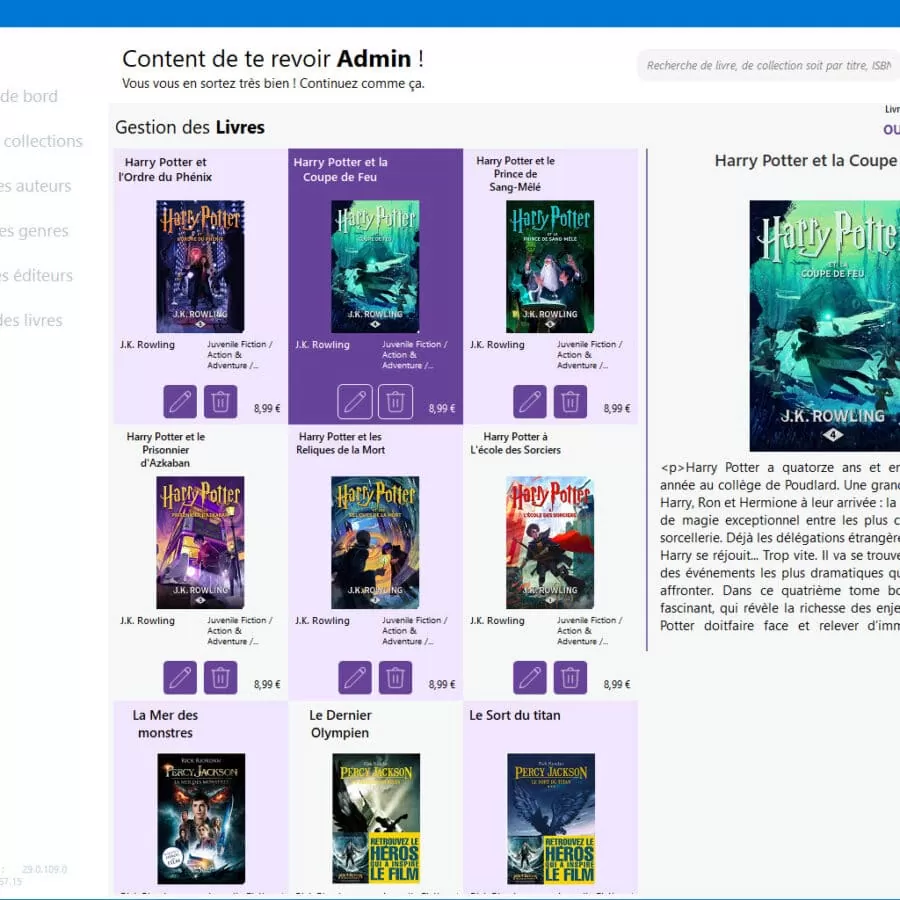Screen dimensions: 900x900
Task: Delete Harry Potter à L'école des Sorciers
Action: (x=570, y=677)
